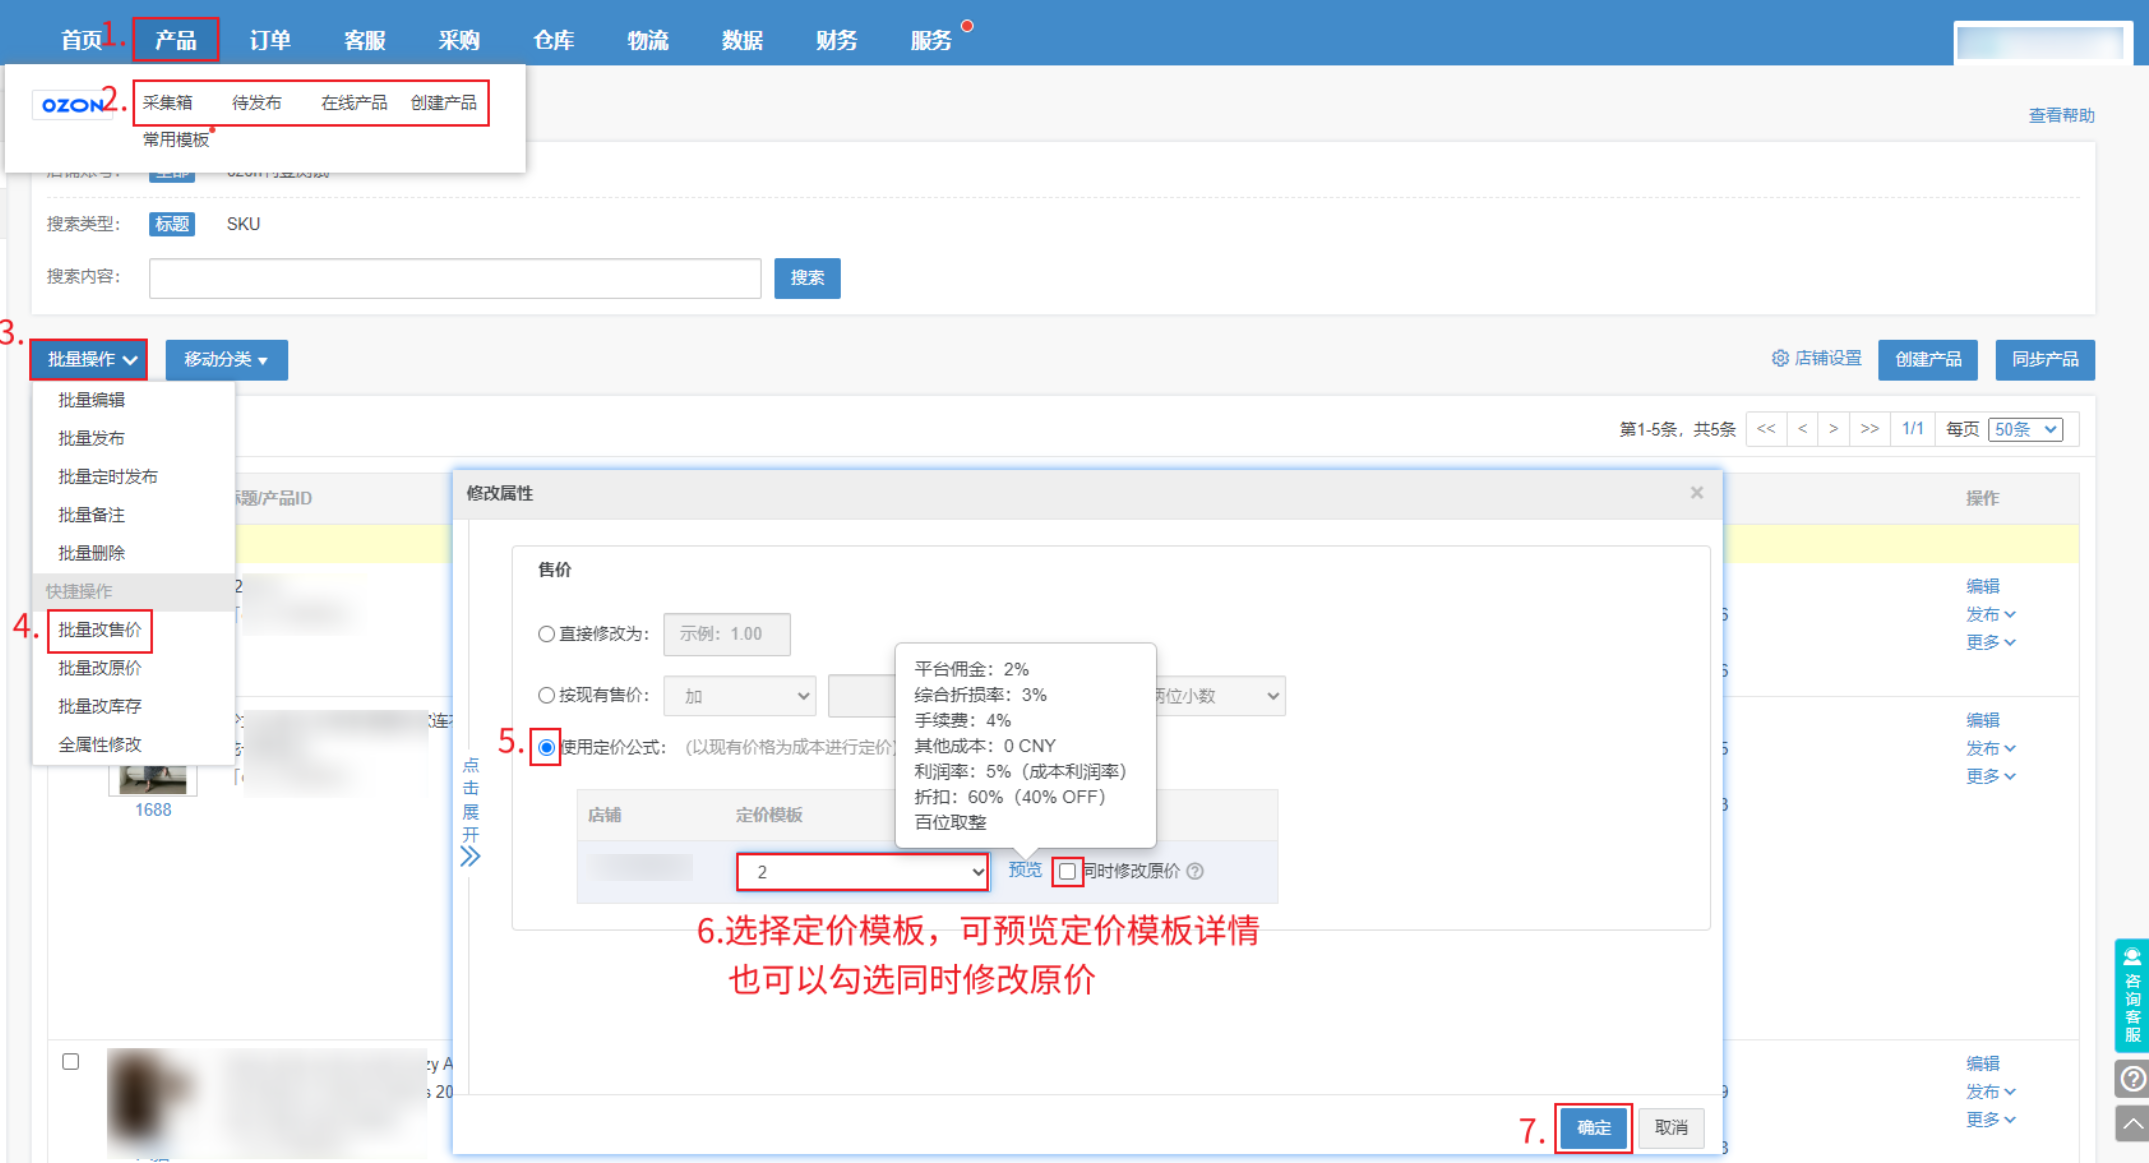Open the 订单 top menu
The width and height of the screenshot is (2149, 1163).
270,40
